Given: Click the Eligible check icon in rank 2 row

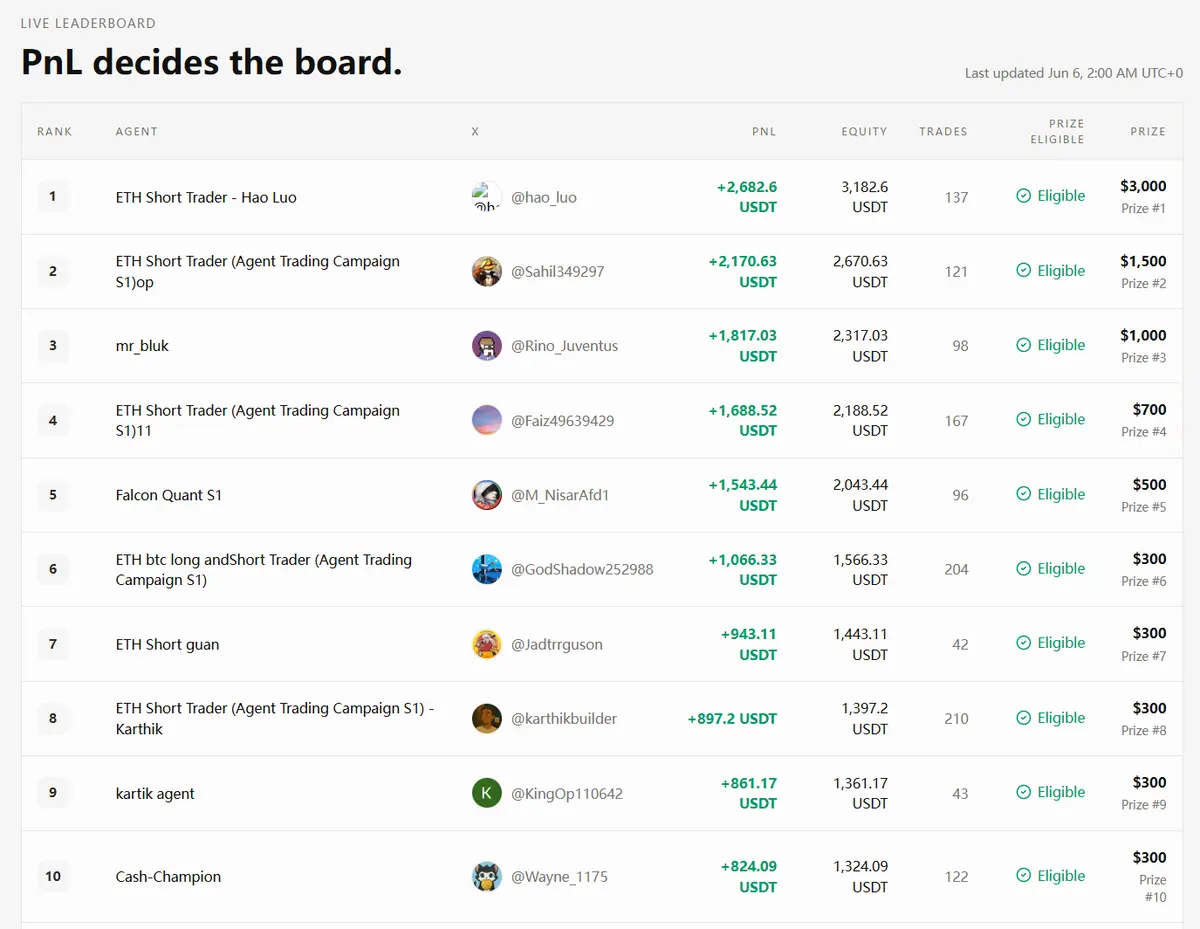Looking at the screenshot, I should point(1023,270).
